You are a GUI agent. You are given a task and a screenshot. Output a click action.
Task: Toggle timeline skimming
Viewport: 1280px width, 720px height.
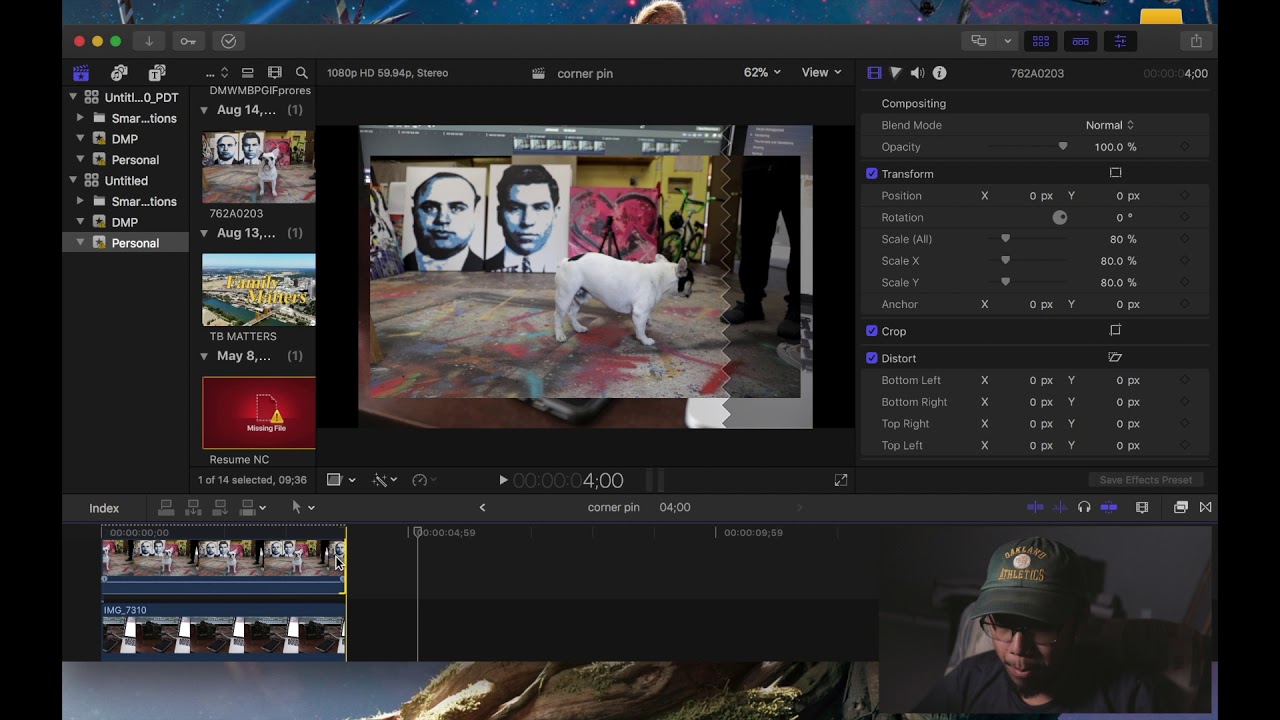click(x=1035, y=508)
